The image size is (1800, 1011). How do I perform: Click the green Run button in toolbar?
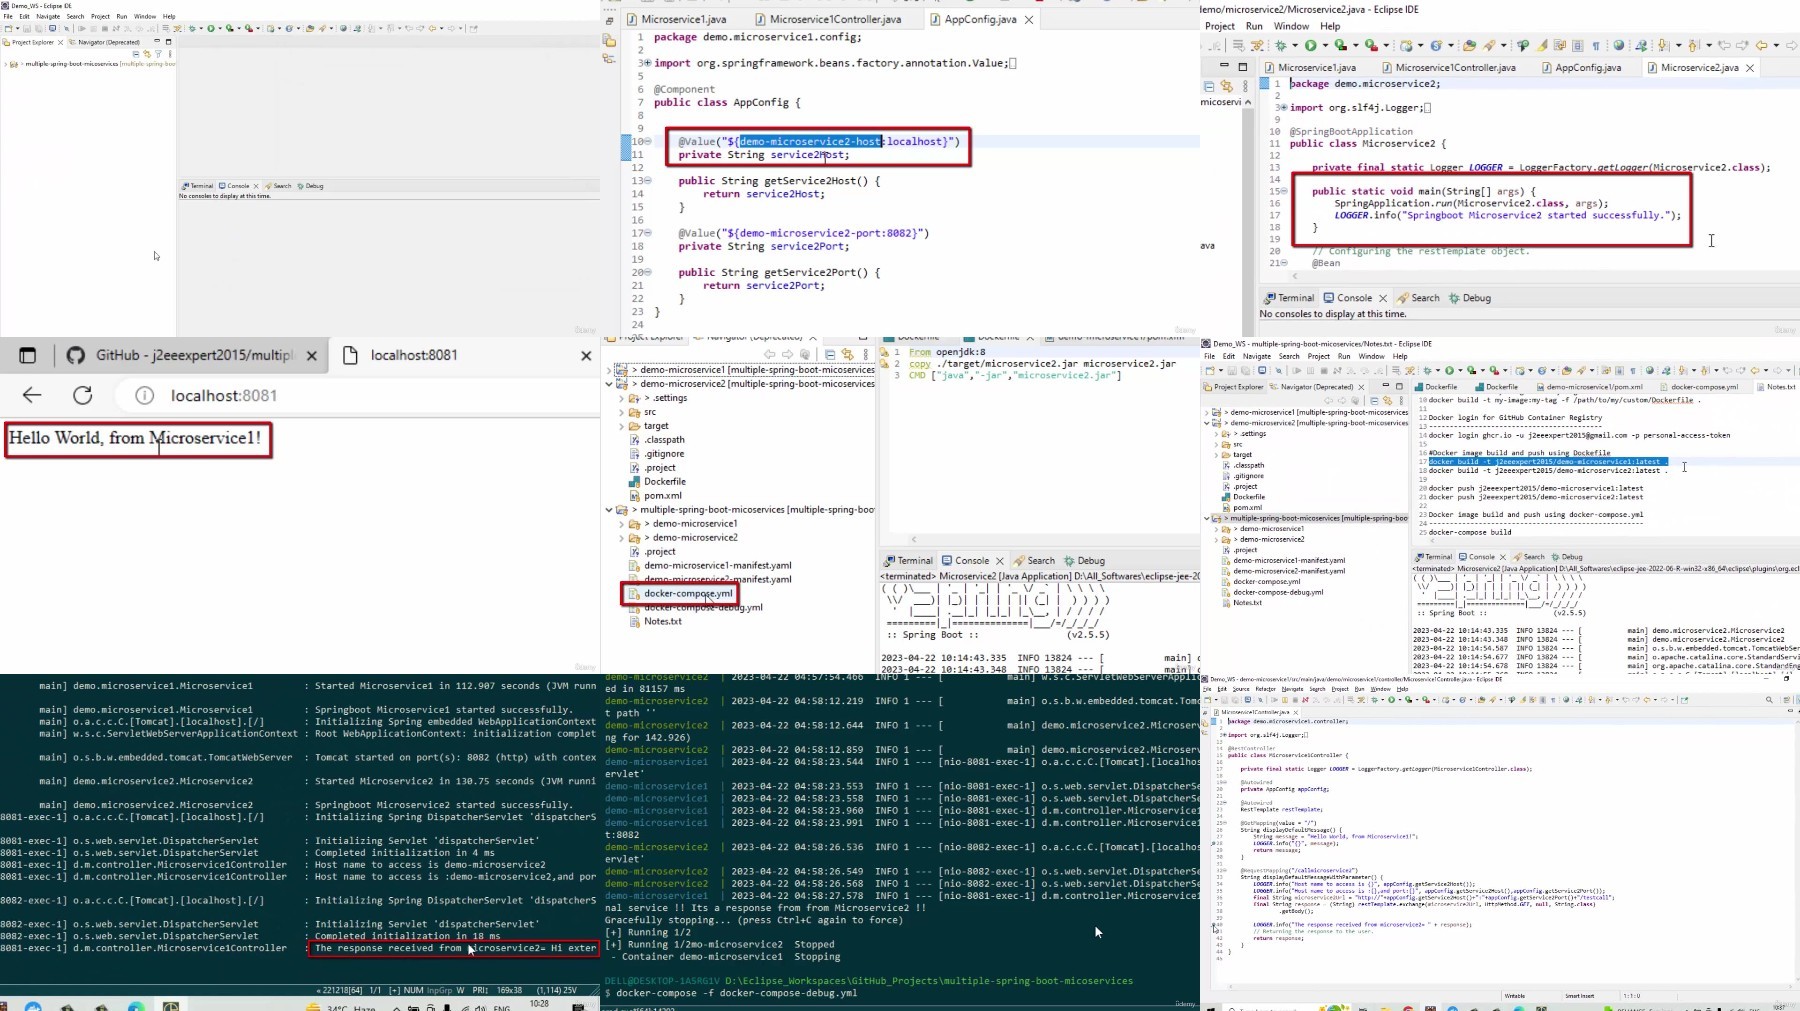point(1311,45)
